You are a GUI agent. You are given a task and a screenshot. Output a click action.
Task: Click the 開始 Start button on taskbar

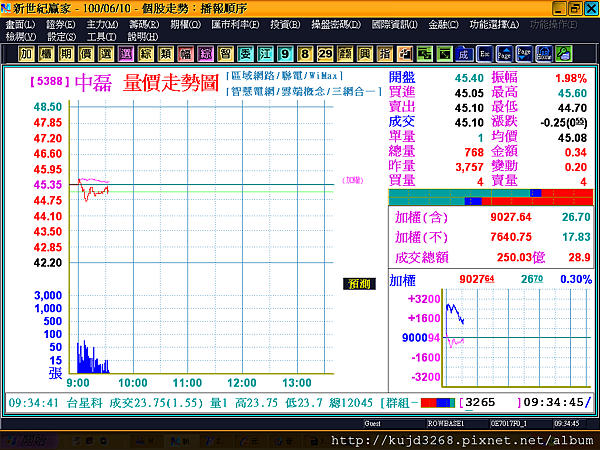pos(29,440)
